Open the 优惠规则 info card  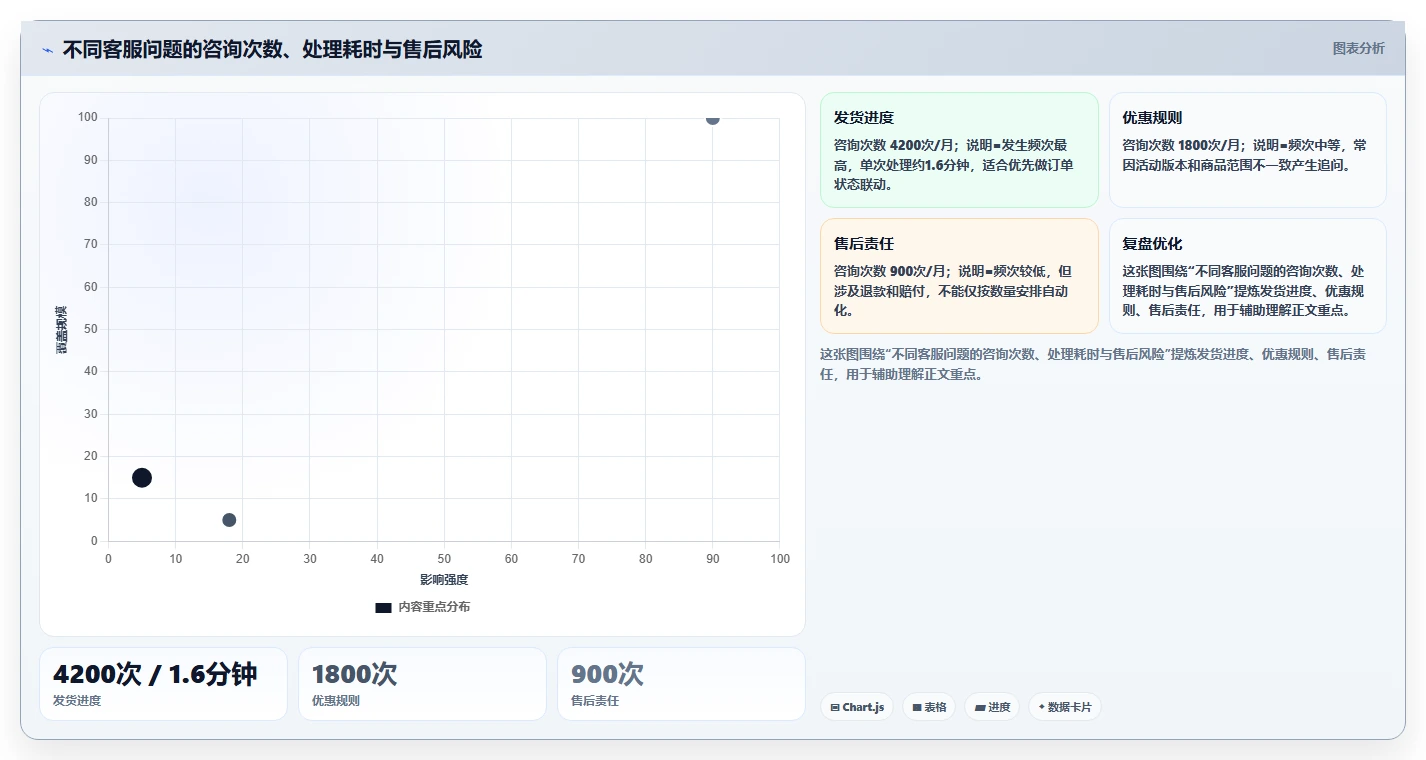click(x=1248, y=150)
